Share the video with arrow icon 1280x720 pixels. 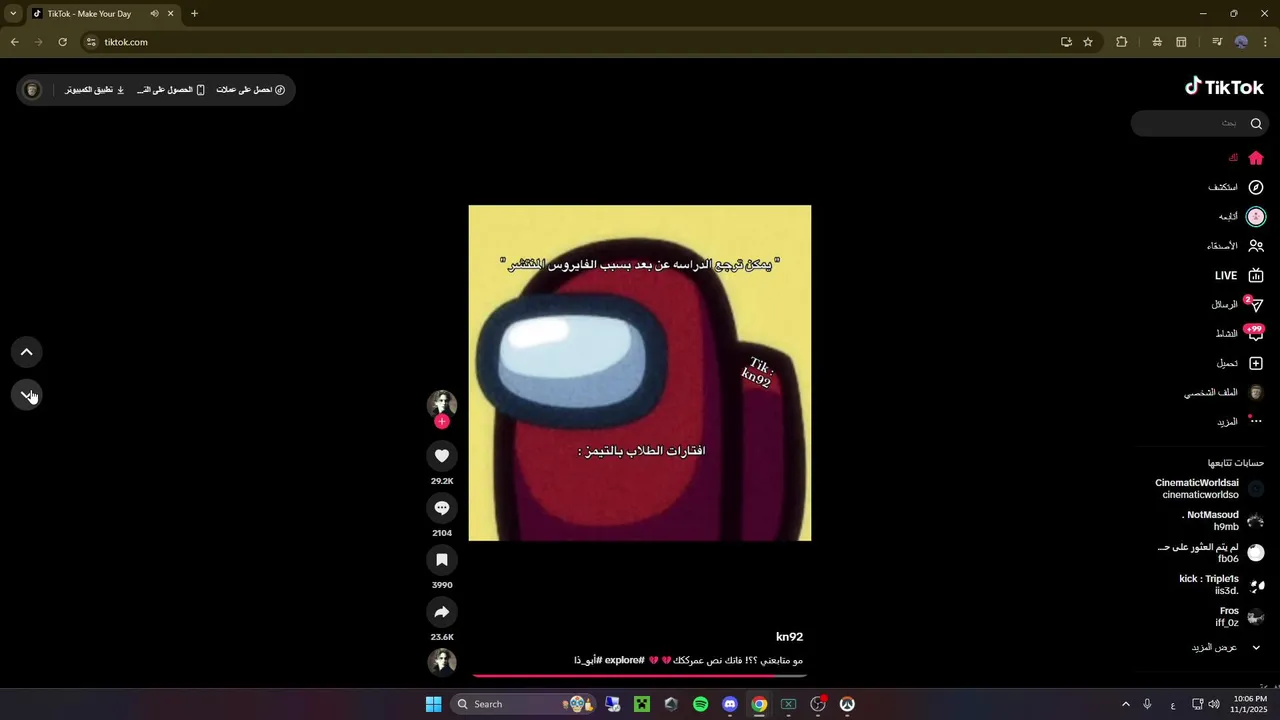(x=442, y=612)
